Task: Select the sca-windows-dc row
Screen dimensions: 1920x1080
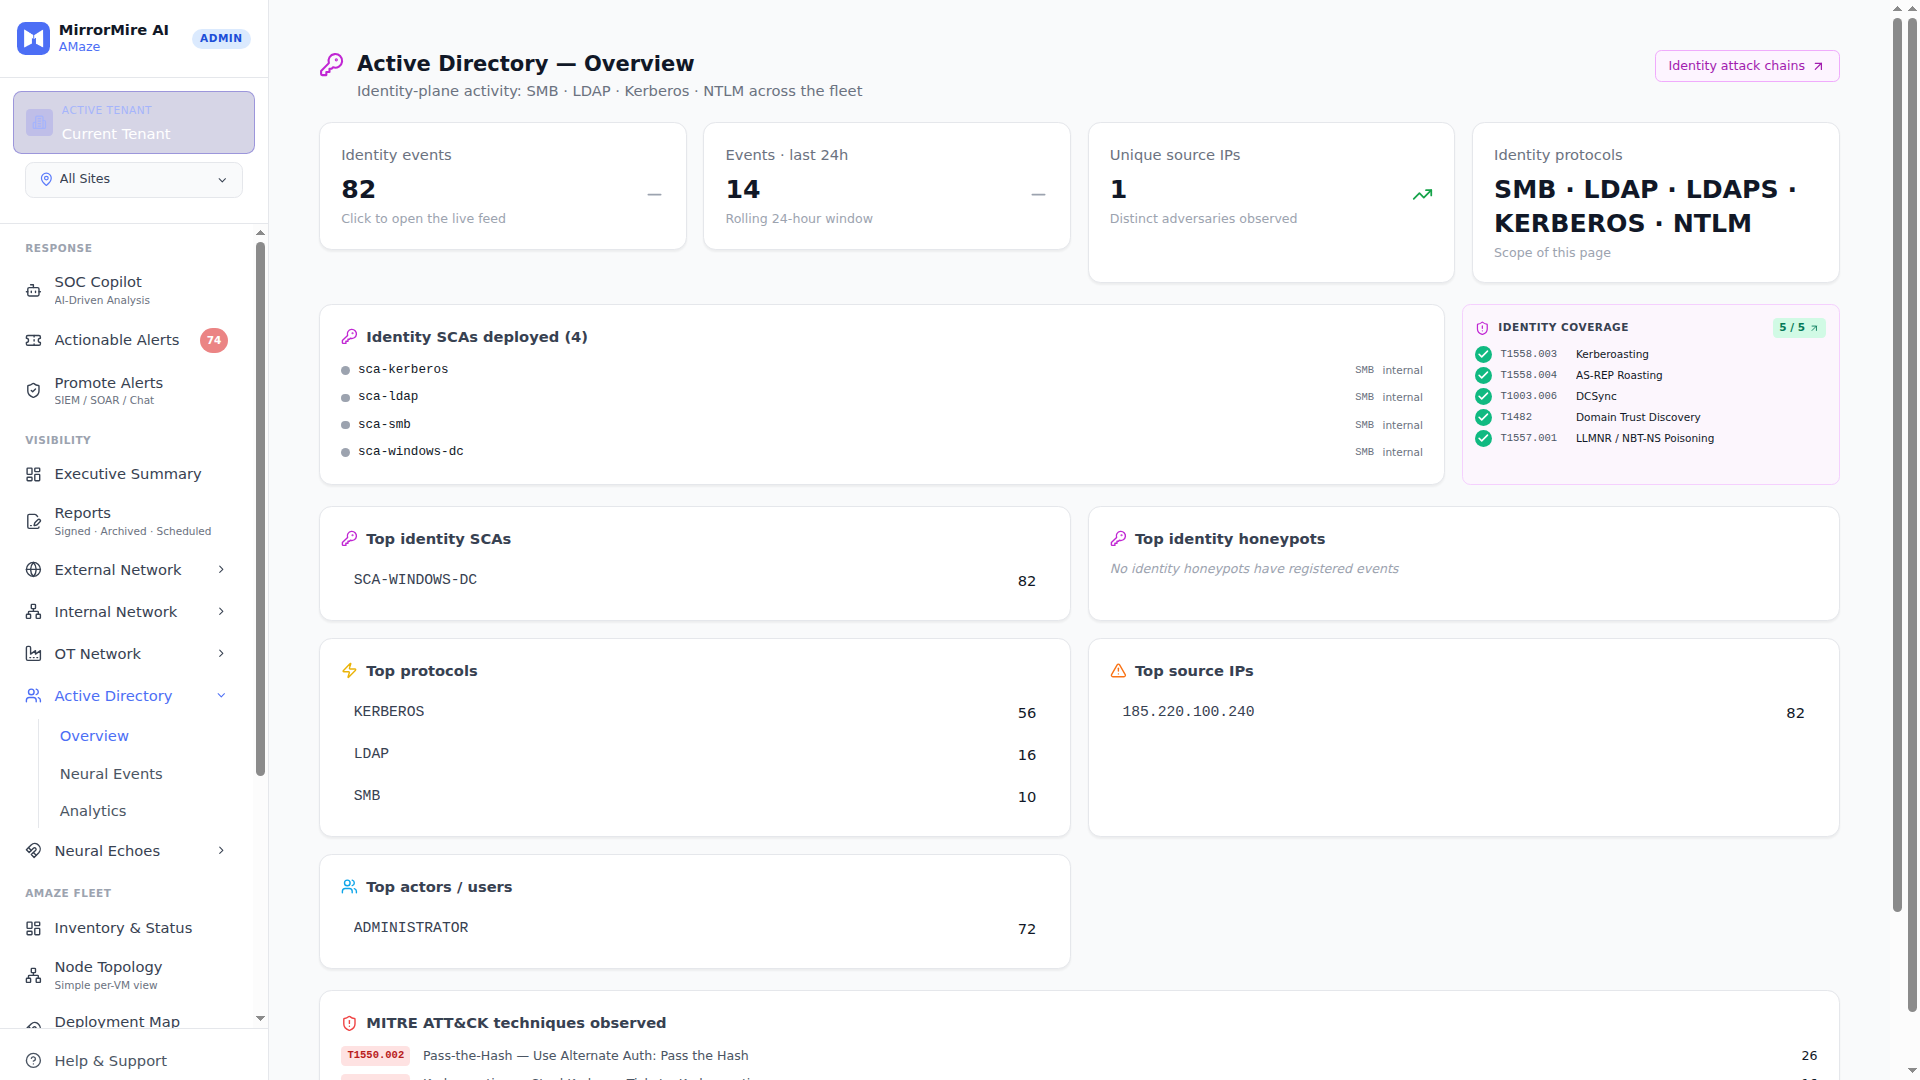Action: pos(881,452)
